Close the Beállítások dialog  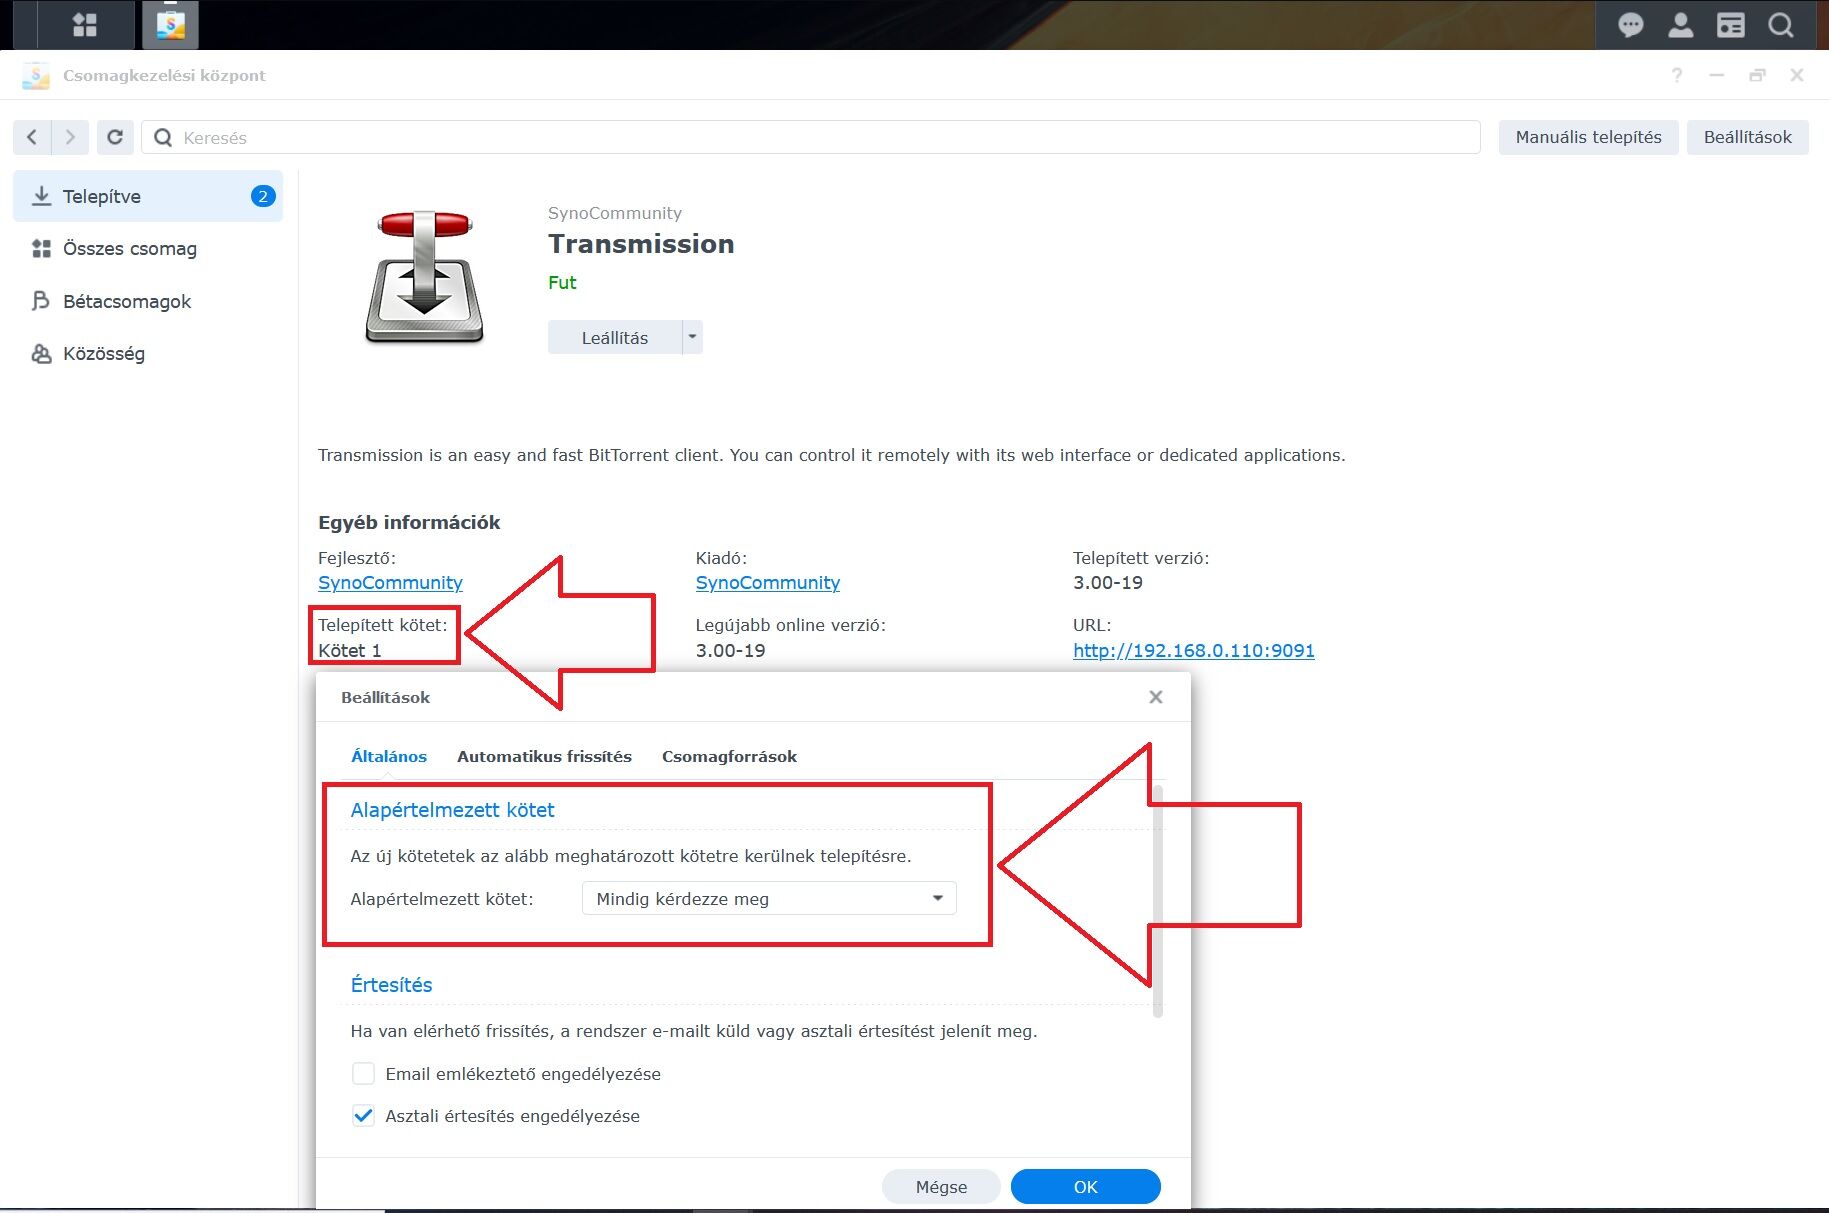[x=1156, y=697]
